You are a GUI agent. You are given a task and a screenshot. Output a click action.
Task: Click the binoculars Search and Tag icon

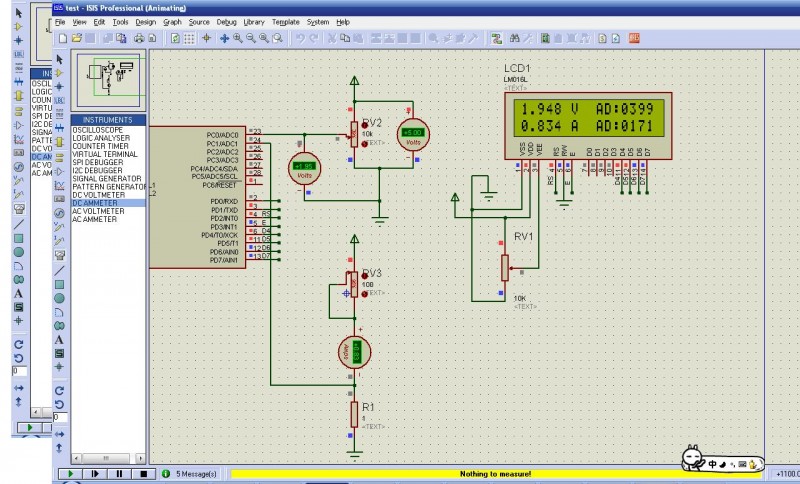[x=514, y=38]
